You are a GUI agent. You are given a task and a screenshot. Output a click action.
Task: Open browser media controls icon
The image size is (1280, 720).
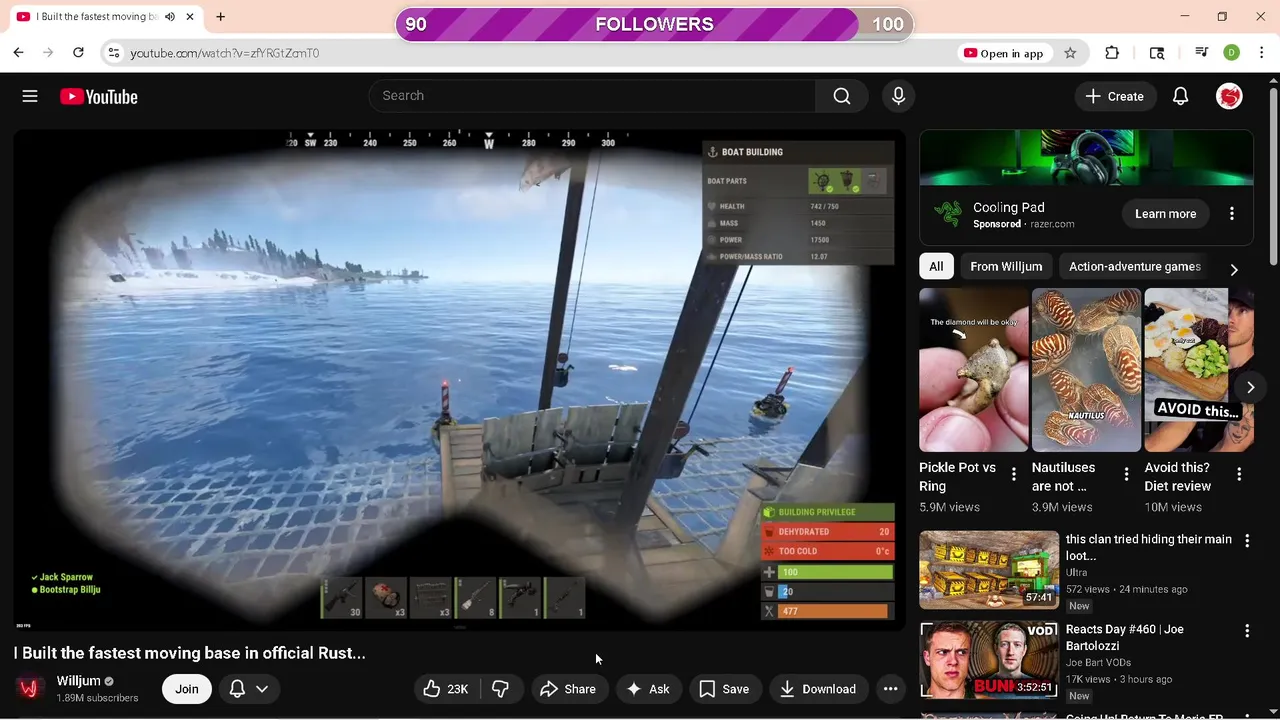(1202, 53)
